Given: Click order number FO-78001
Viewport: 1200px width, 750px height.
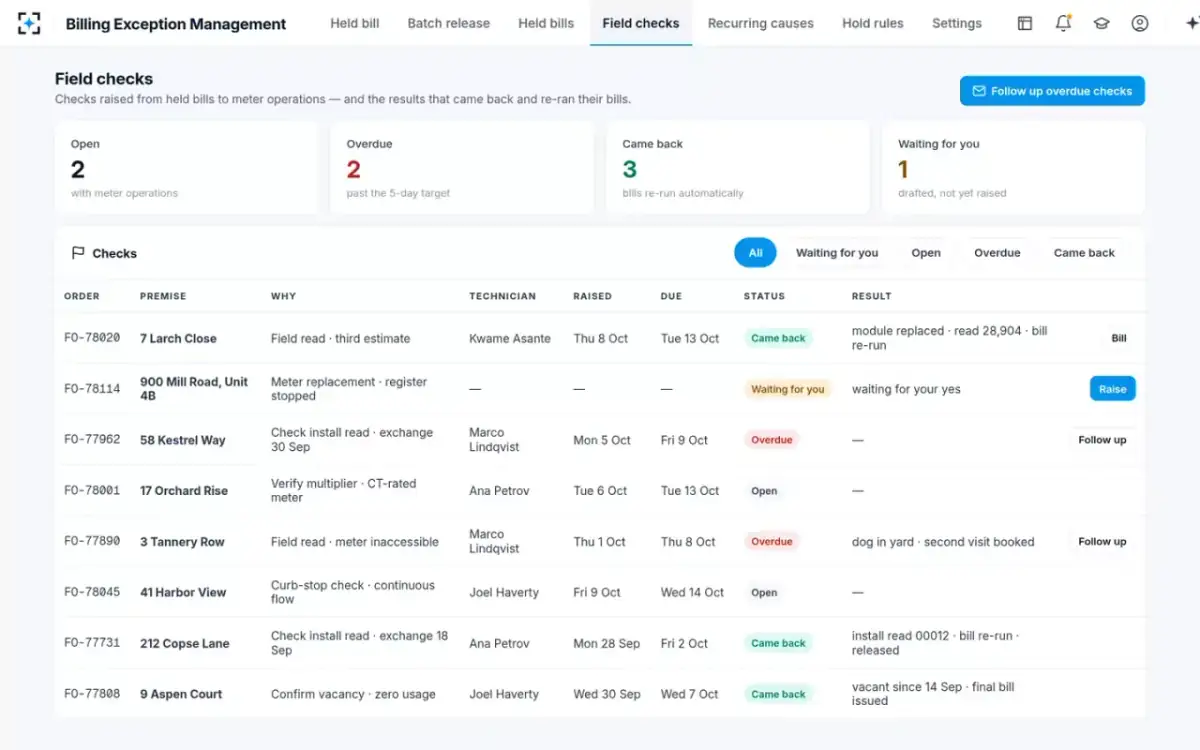Looking at the screenshot, I should tap(92, 491).
